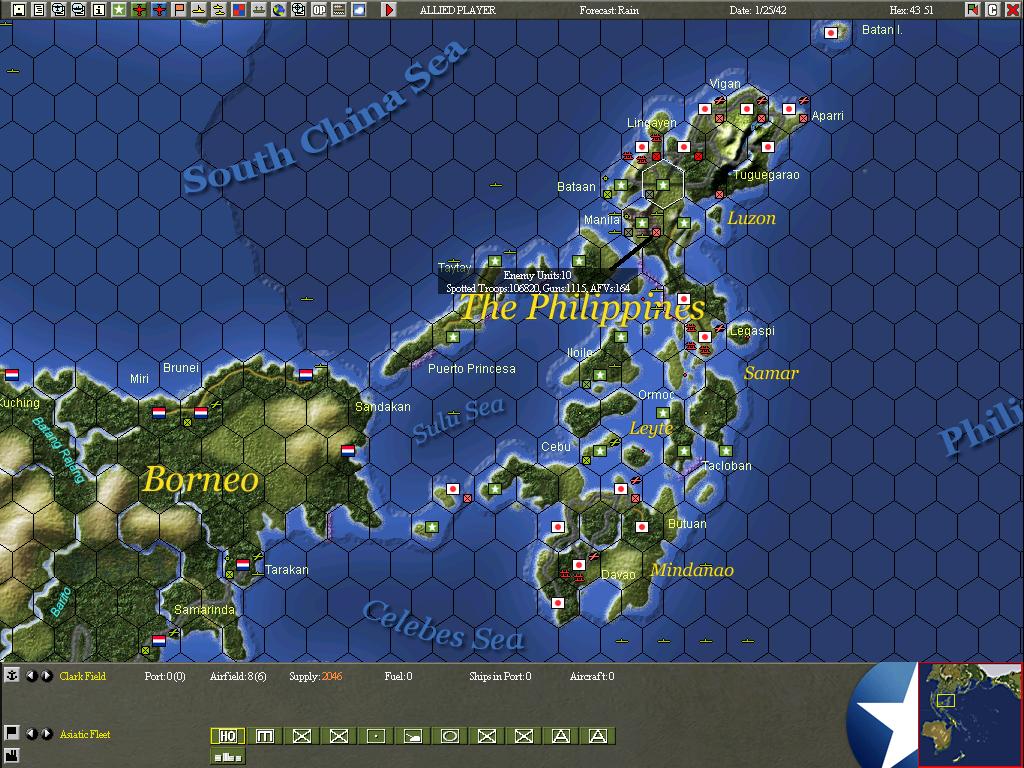Click the Allied star inside highlighted hex
Viewport: 1024px width, 768px height.
pos(663,185)
